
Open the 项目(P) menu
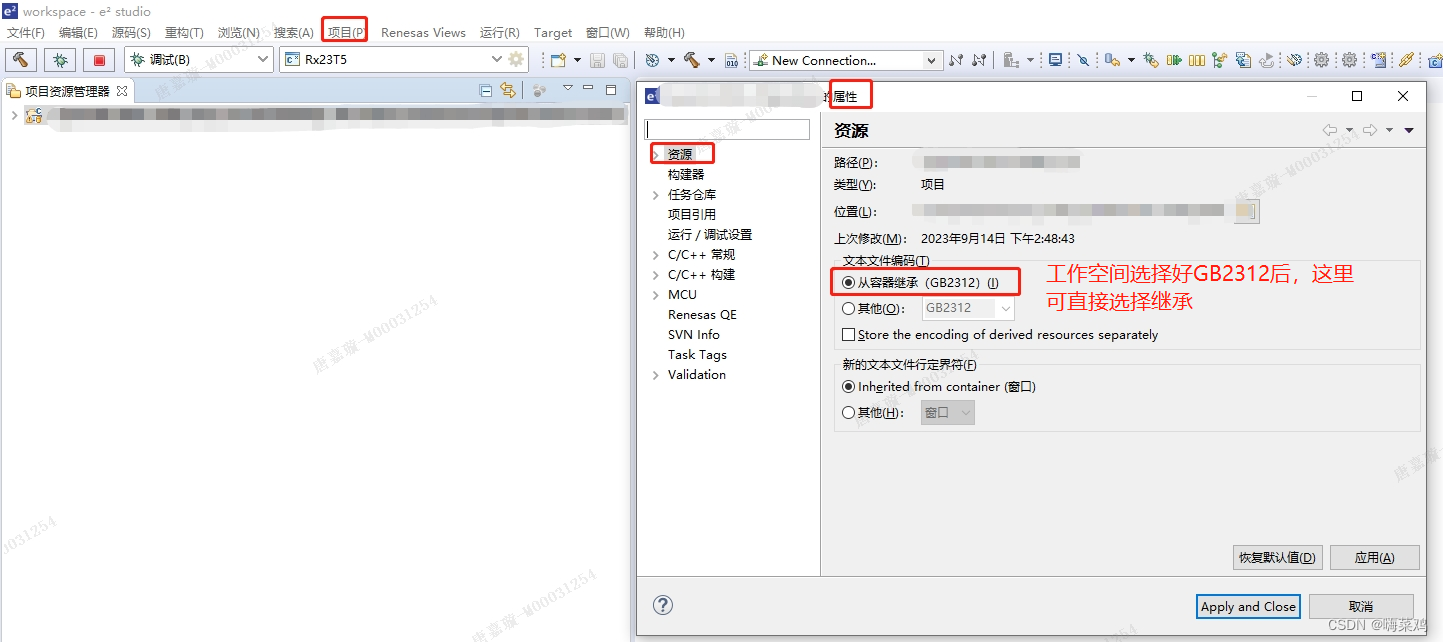(344, 32)
